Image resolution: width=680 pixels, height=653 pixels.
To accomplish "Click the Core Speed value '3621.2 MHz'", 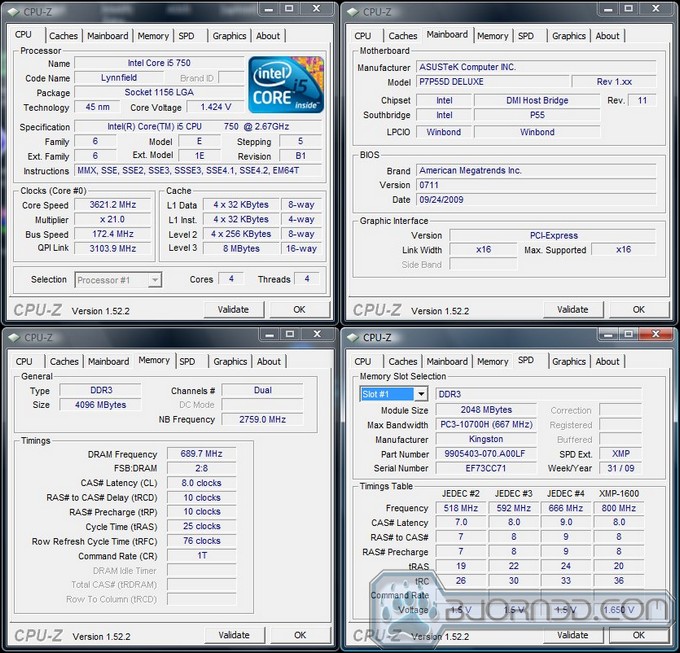I will coord(113,205).
